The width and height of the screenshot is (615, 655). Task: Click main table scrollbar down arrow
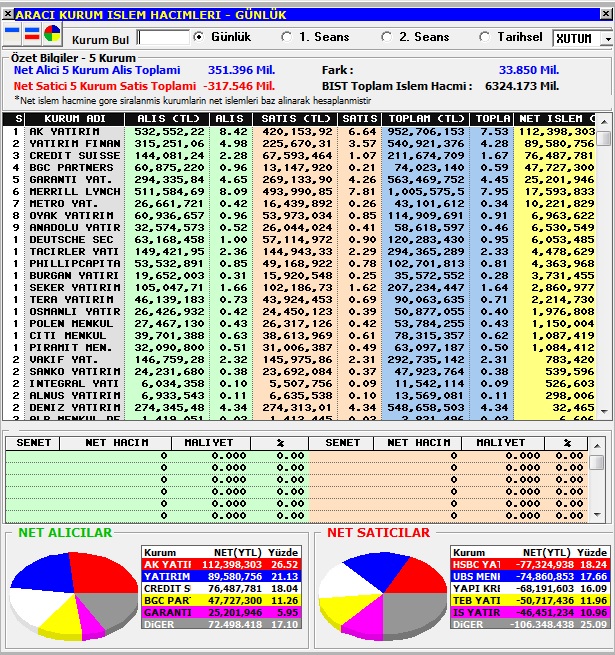(x=604, y=411)
